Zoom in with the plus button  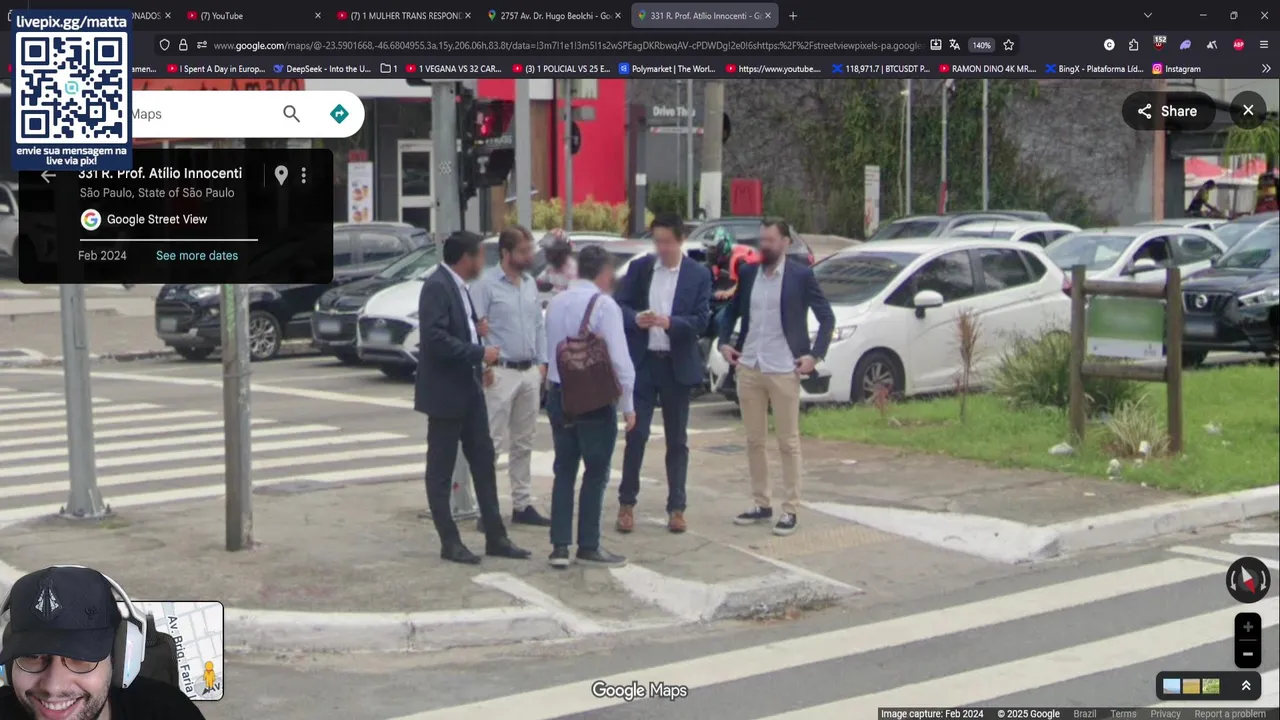(1248, 627)
